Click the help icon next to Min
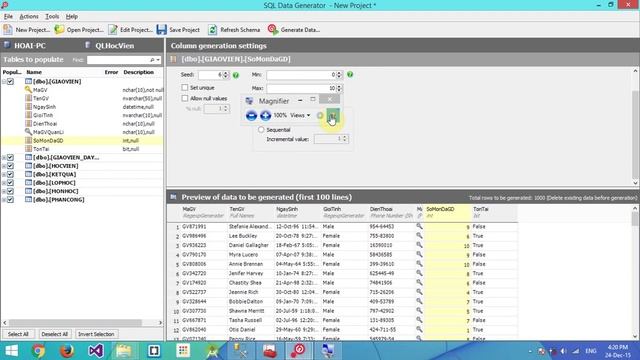This screenshot has width=640, height=360. (350, 75)
